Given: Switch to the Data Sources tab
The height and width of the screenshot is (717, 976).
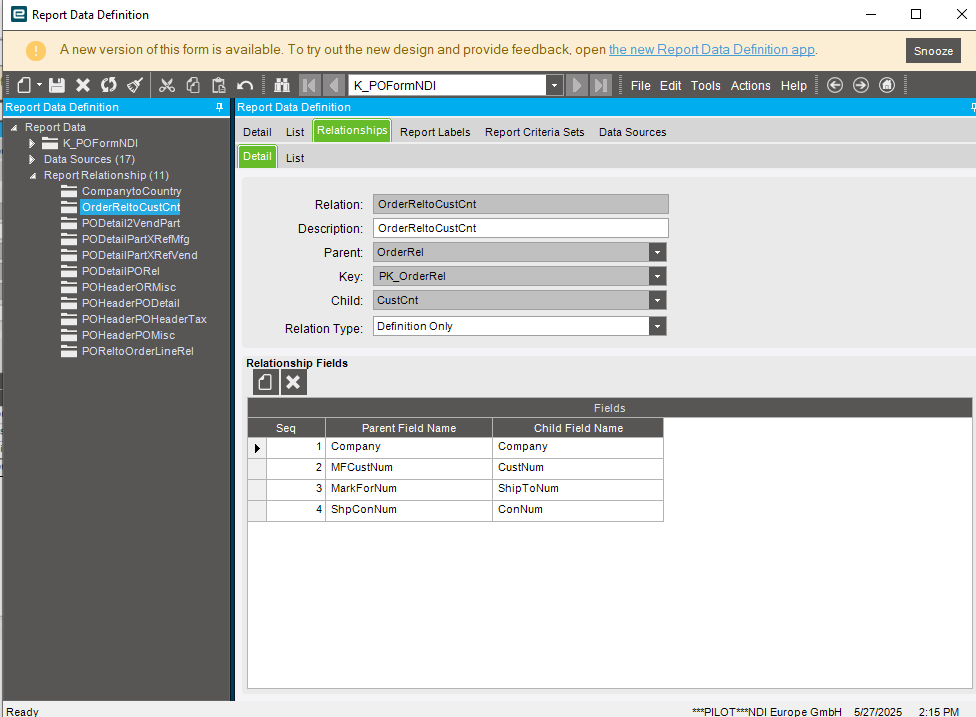Looking at the screenshot, I should [632, 132].
